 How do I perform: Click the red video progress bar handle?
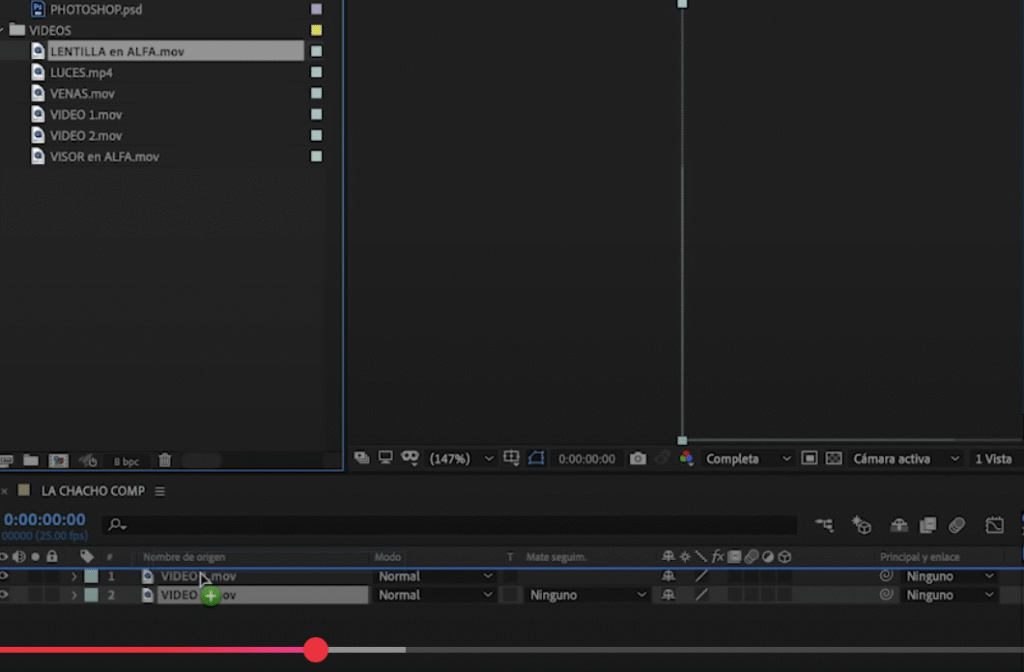click(316, 650)
